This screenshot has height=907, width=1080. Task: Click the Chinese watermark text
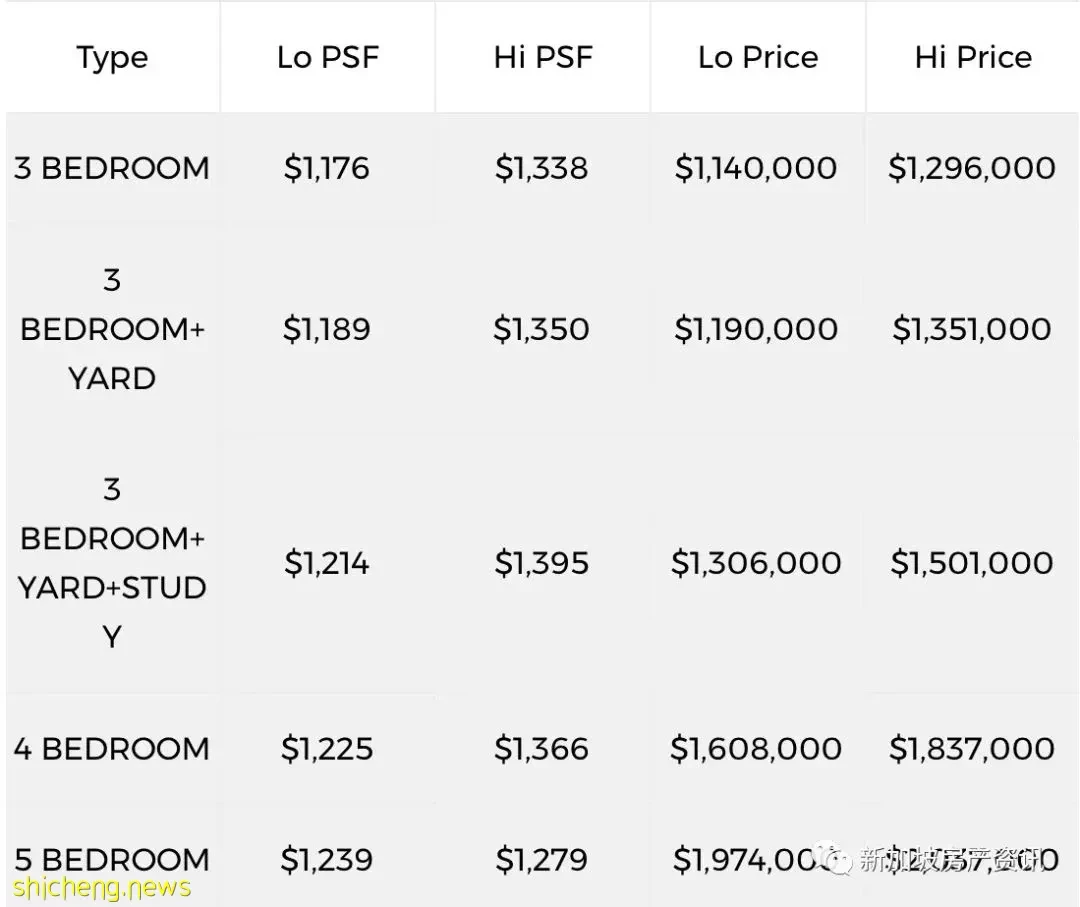952,859
